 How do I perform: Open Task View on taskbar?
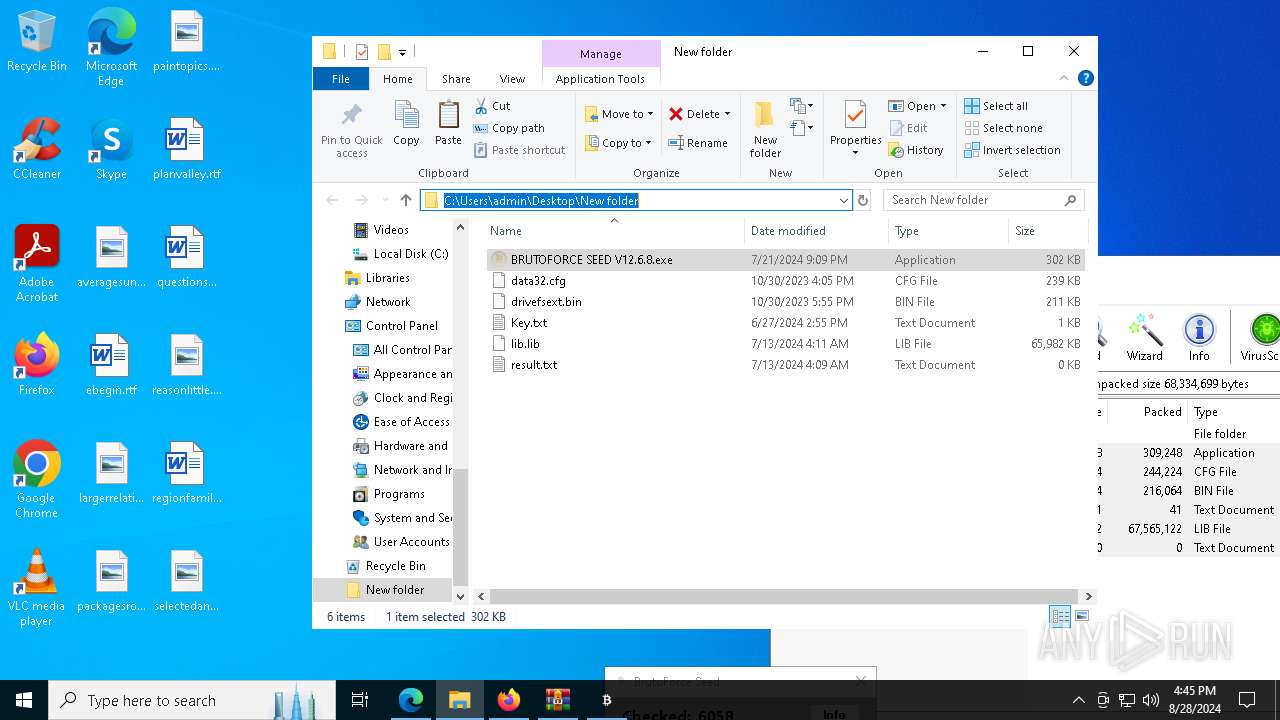click(x=360, y=700)
